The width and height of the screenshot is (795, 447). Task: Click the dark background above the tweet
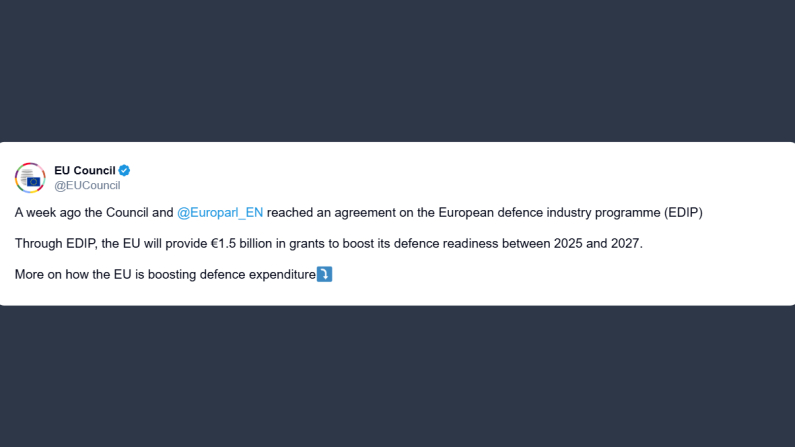click(x=397, y=70)
